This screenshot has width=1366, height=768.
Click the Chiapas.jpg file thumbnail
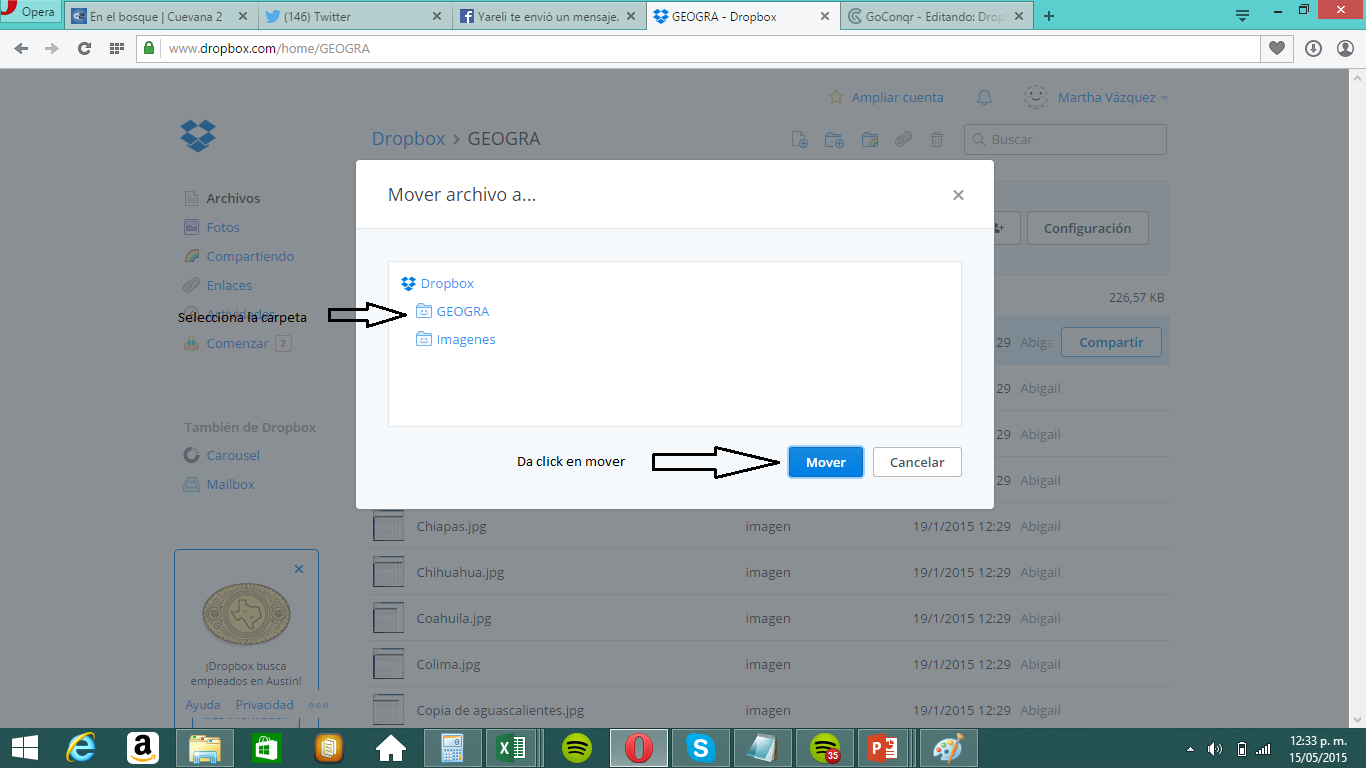point(388,526)
